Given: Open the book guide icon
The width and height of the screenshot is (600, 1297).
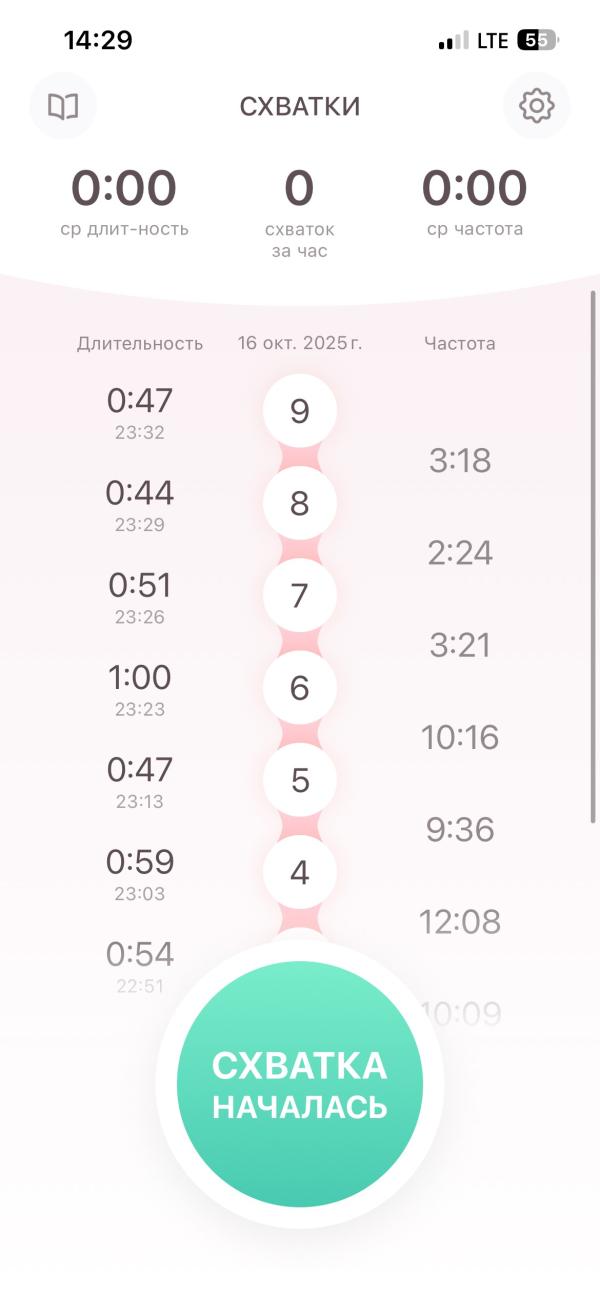Looking at the screenshot, I should coord(63,106).
